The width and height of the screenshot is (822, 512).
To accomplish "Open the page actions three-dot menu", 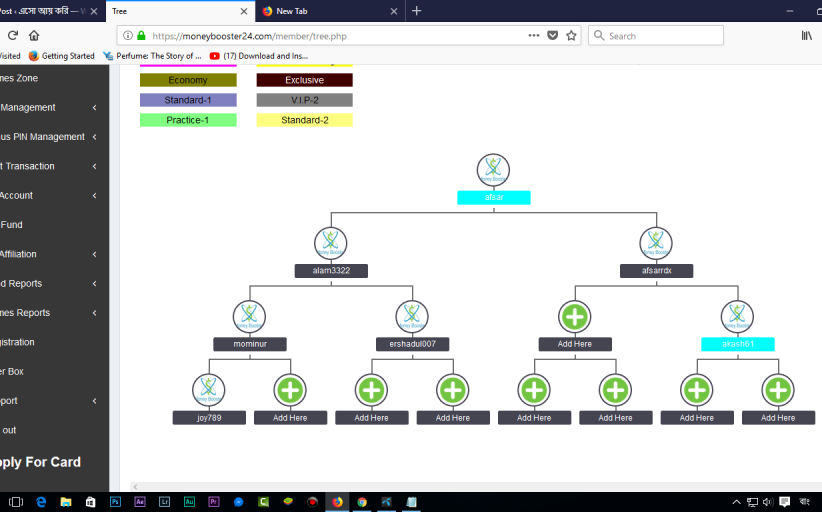I will pyautogui.click(x=534, y=35).
